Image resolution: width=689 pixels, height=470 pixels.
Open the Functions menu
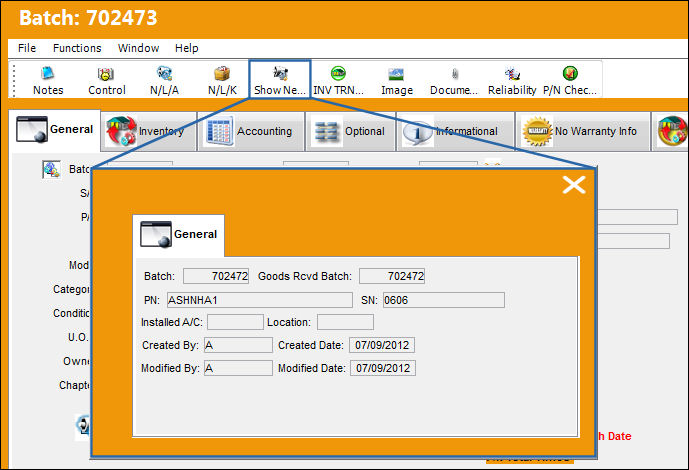[x=77, y=48]
